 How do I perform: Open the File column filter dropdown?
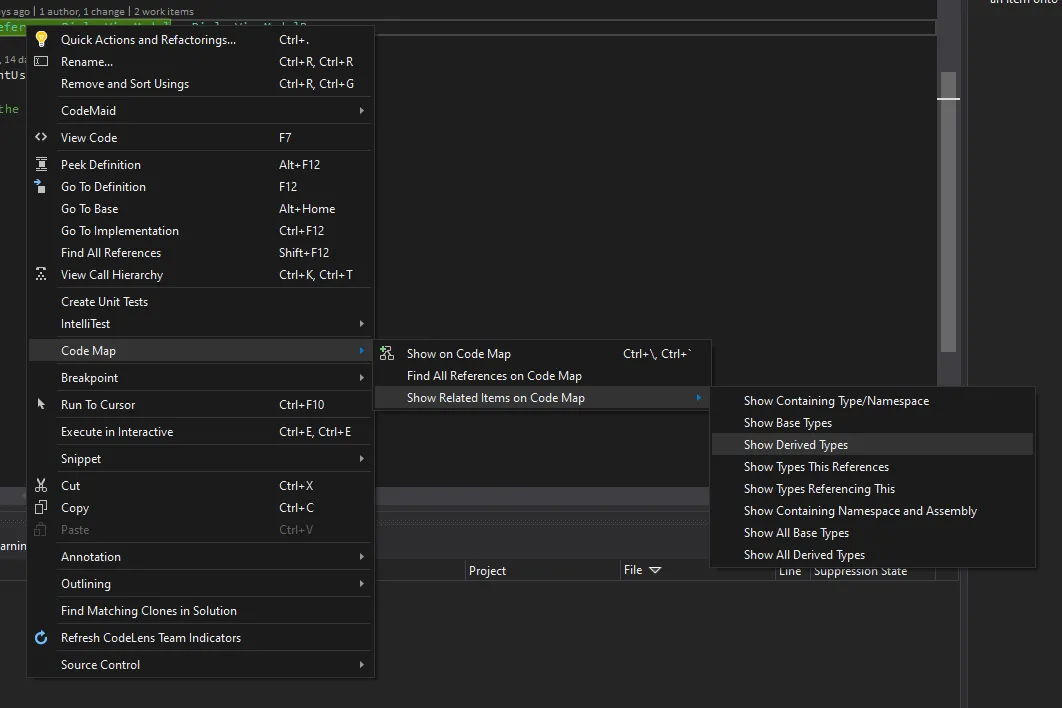[x=655, y=571]
